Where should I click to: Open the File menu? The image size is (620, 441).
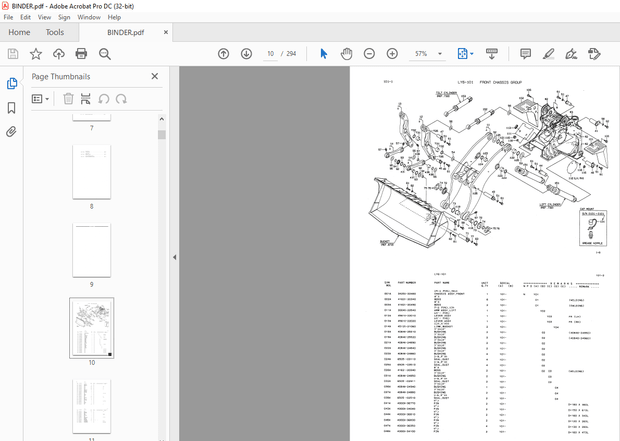pyautogui.click(x=8, y=17)
